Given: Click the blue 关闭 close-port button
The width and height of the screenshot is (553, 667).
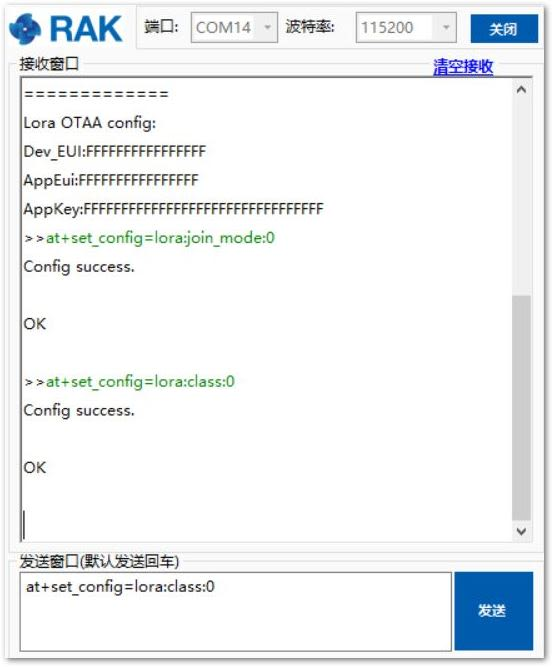Looking at the screenshot, I should click(504, 29).
